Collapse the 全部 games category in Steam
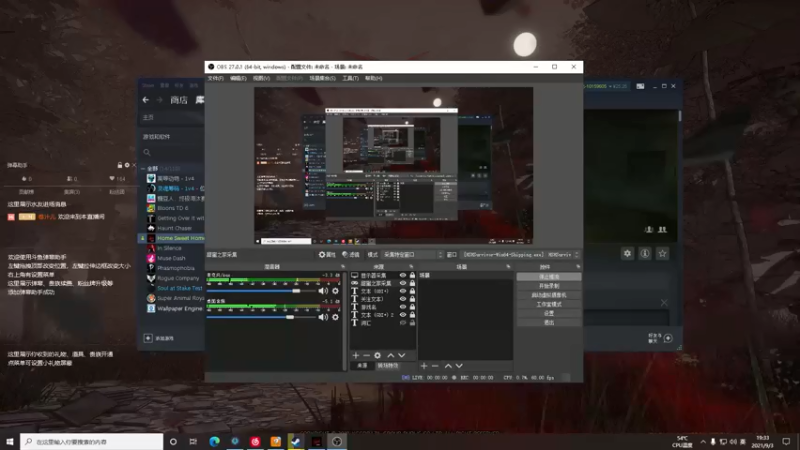 tap(143, 168)
